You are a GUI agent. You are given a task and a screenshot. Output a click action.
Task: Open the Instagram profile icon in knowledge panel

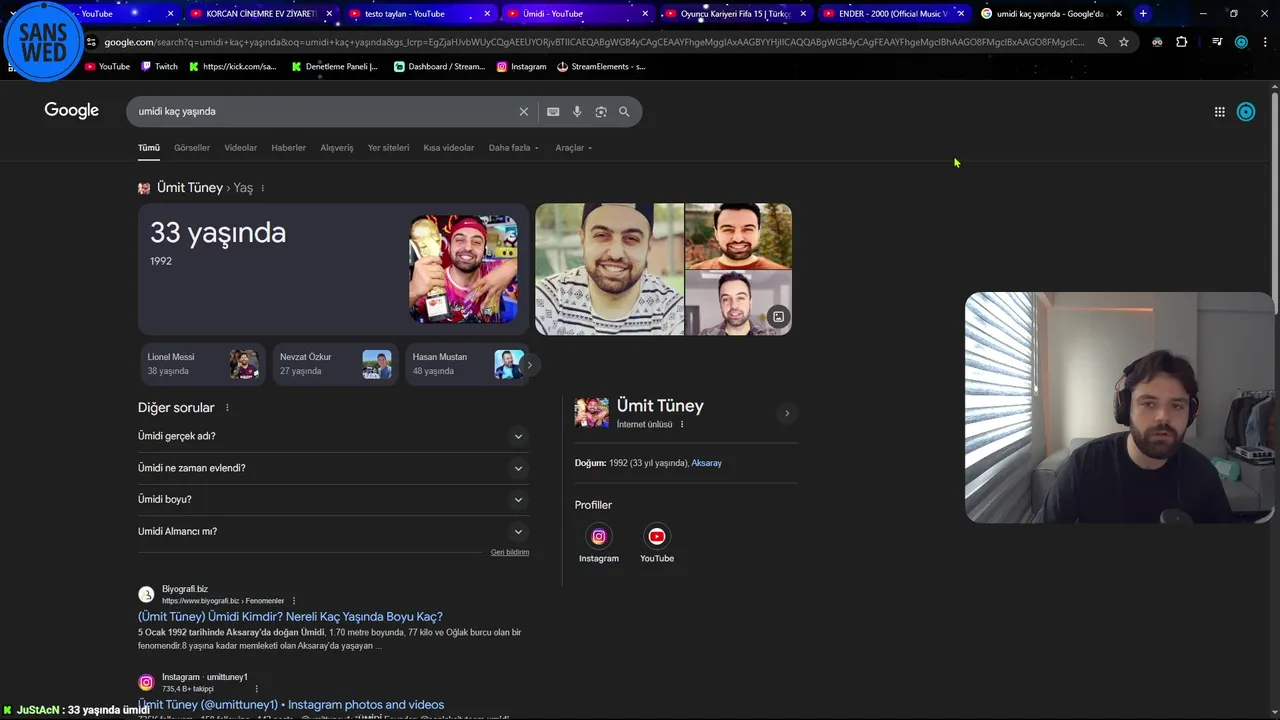(599, 536)
